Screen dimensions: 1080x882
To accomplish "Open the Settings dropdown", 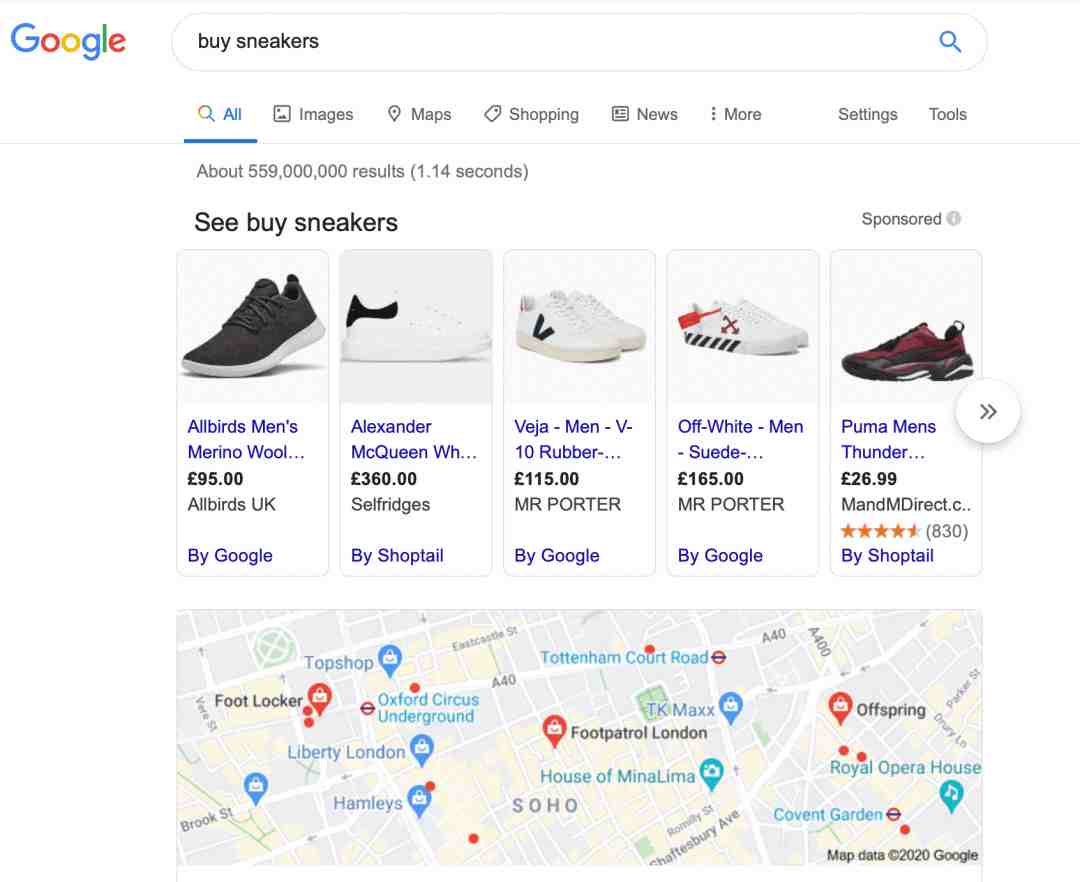I will [867, 114].
